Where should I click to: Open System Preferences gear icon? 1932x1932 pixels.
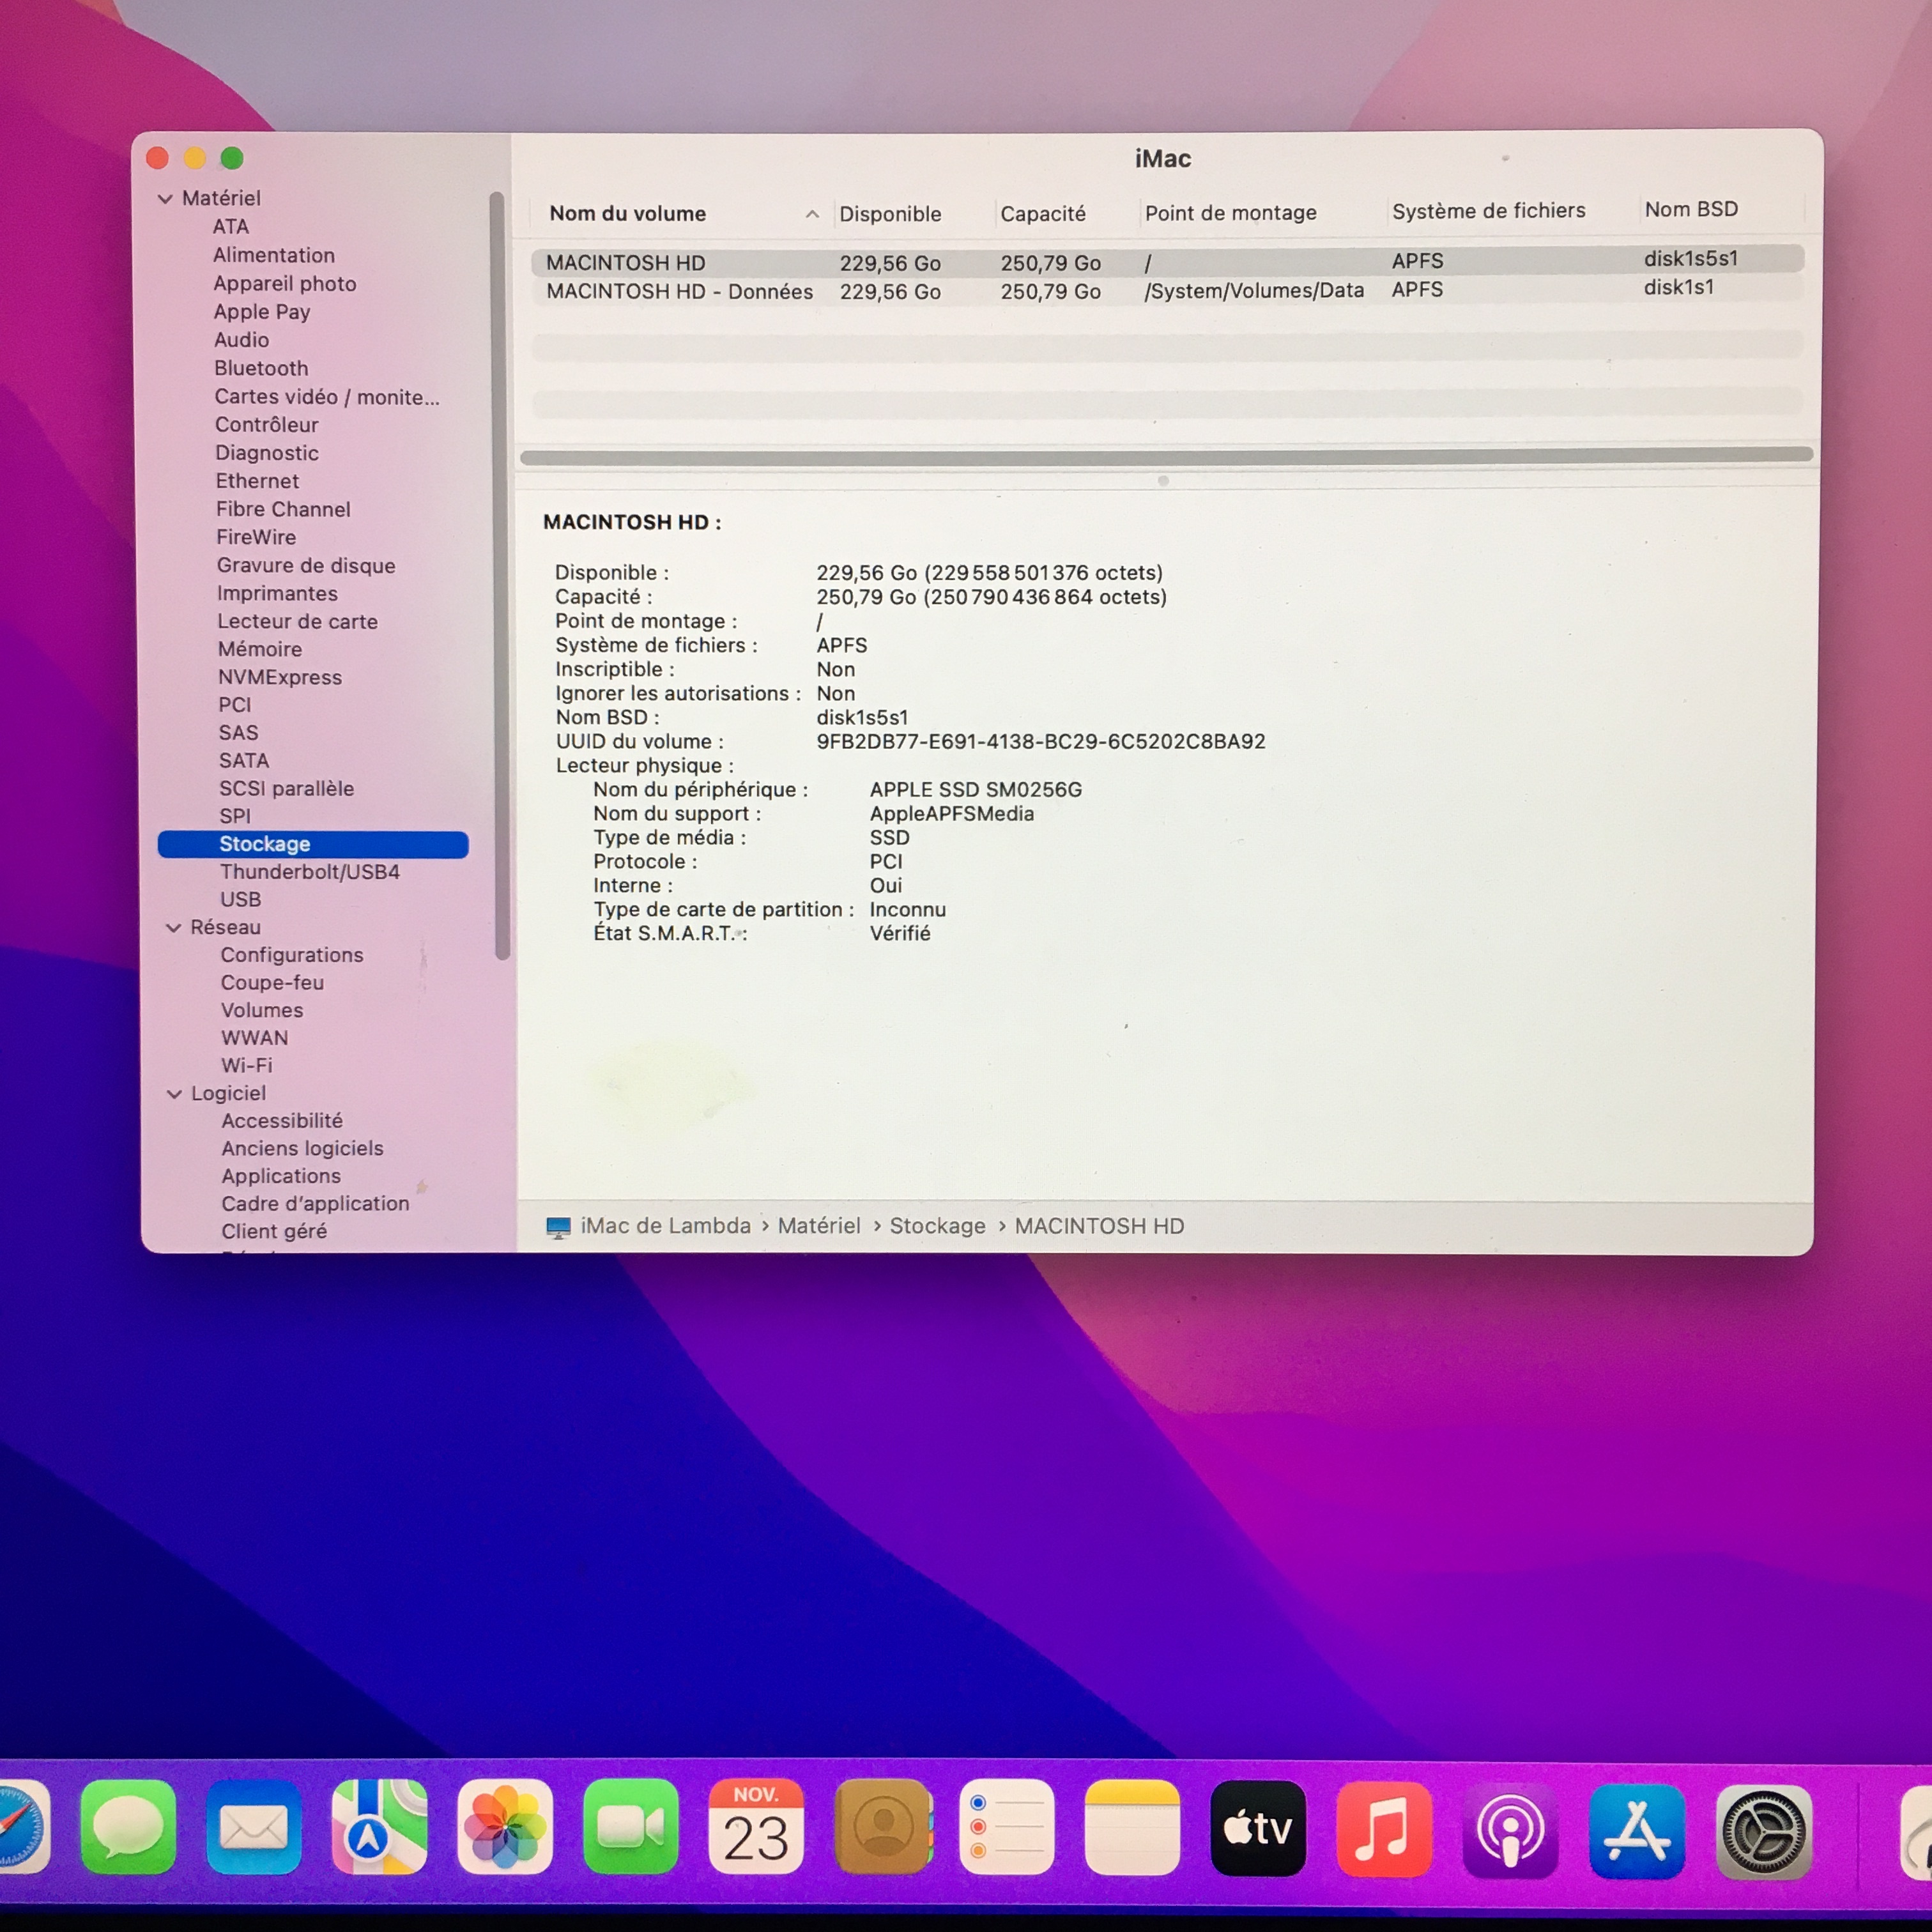click(1764, 1832)
